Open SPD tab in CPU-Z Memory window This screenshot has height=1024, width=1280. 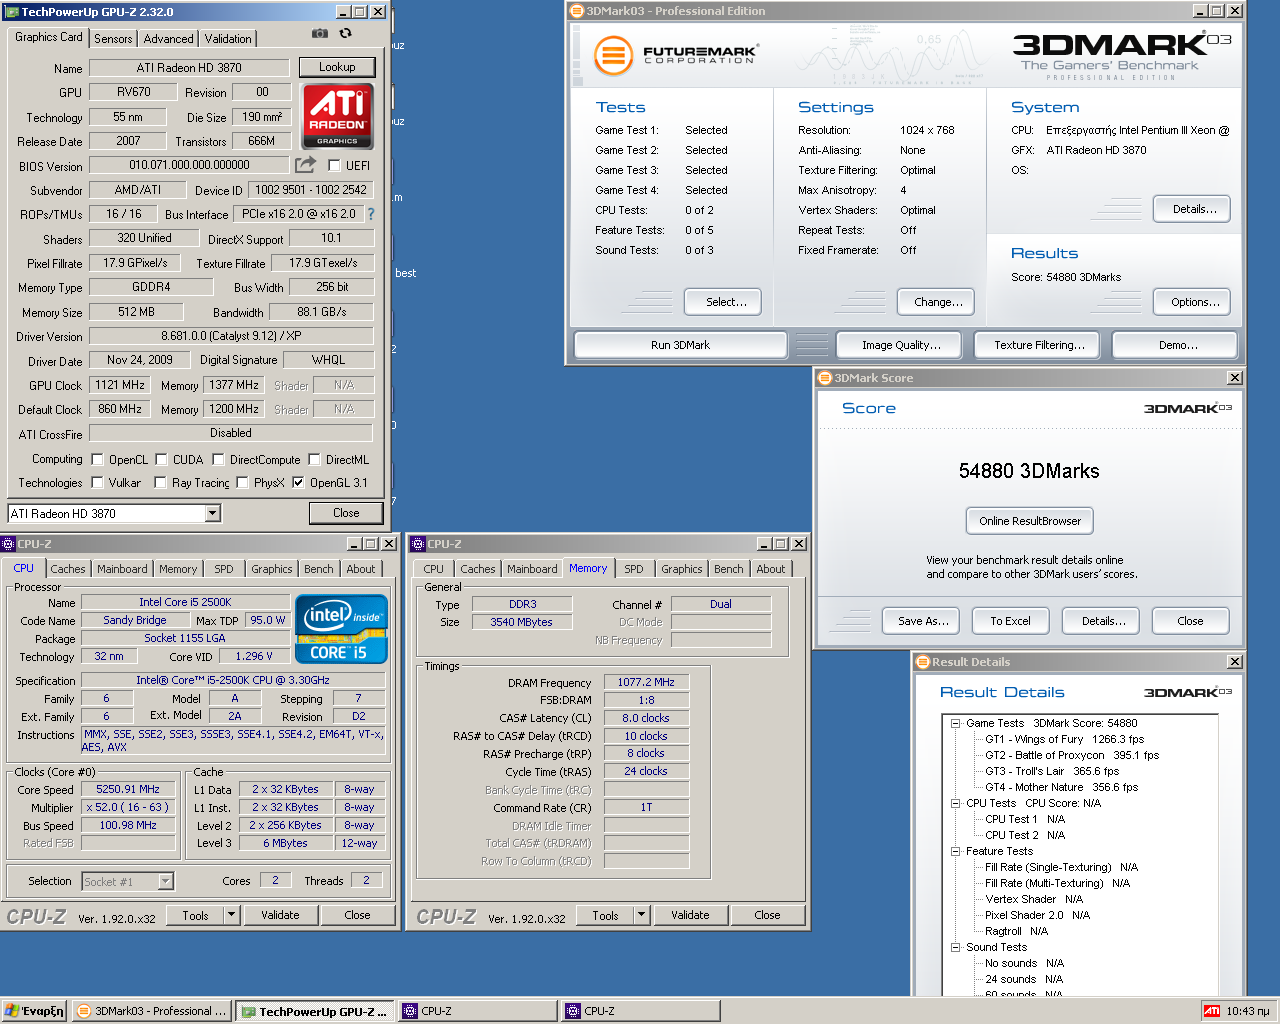coord(634,569)
